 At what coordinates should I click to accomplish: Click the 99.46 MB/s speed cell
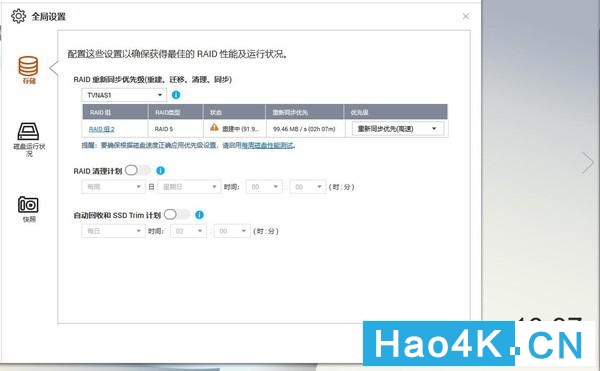click(x=304, y=129)
